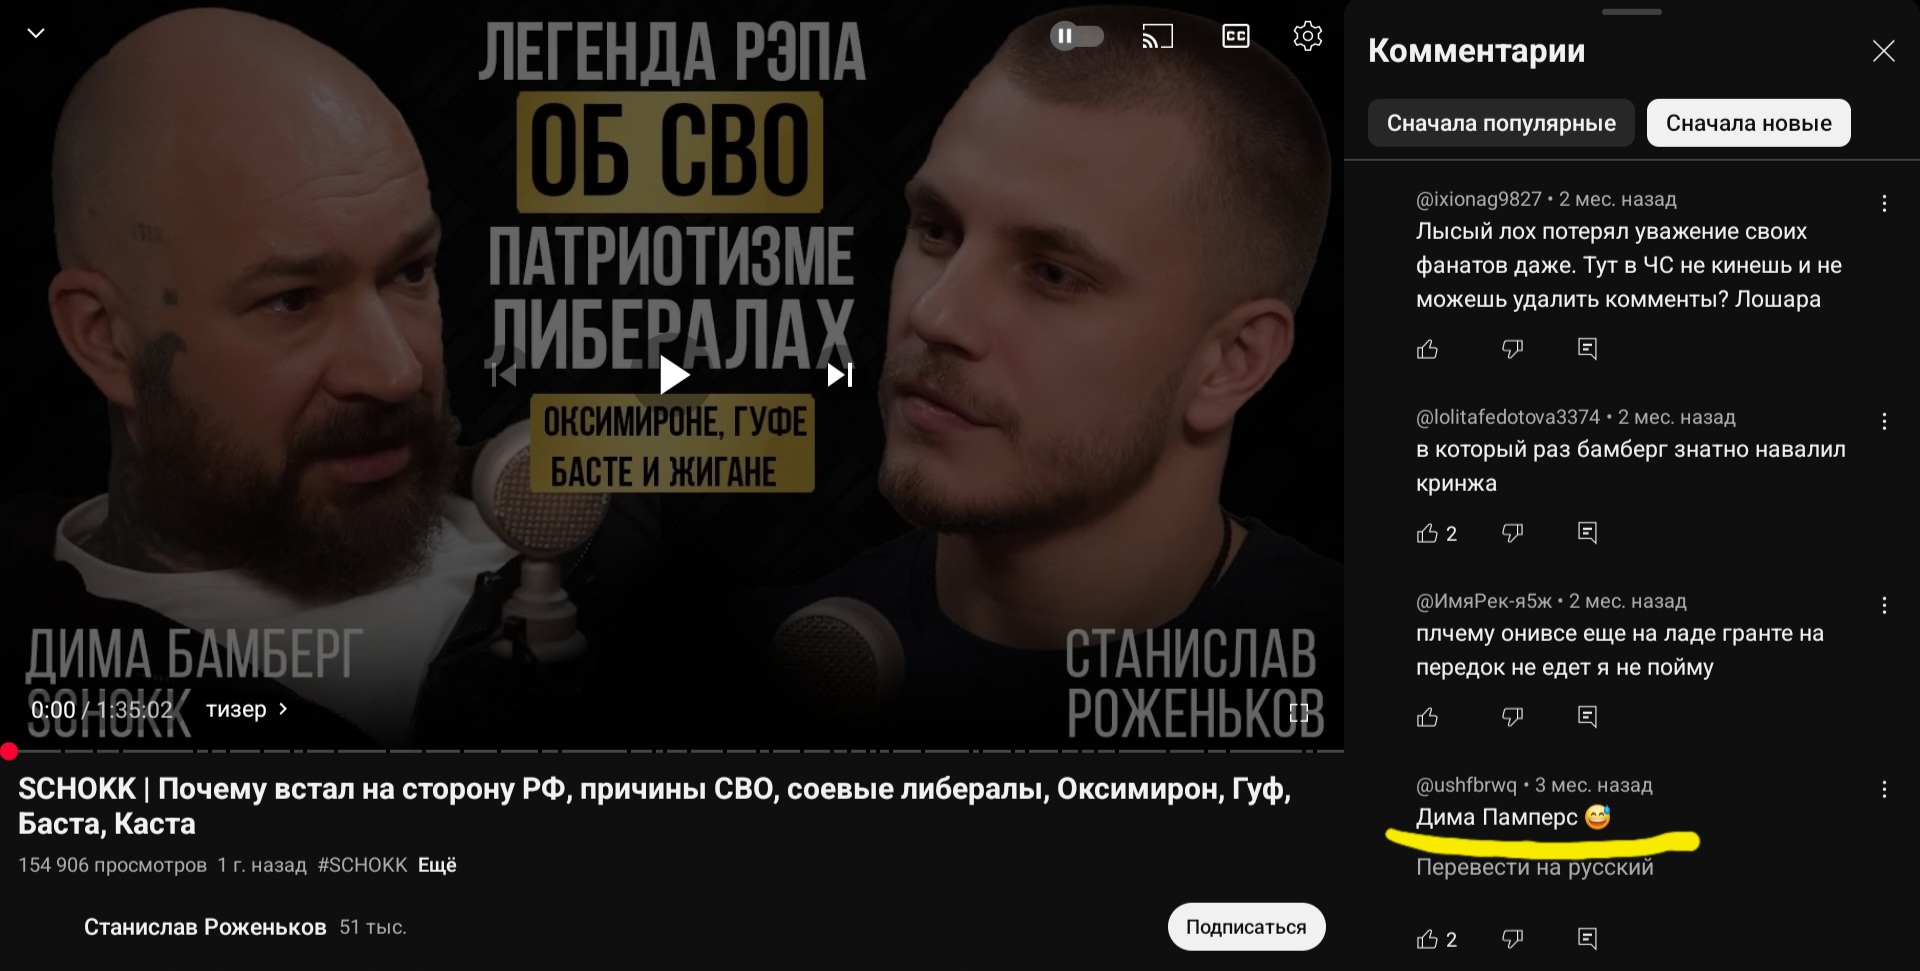Enter fullscreen mode
Screen dimensions: 1920x971
tap(1299, 712)
